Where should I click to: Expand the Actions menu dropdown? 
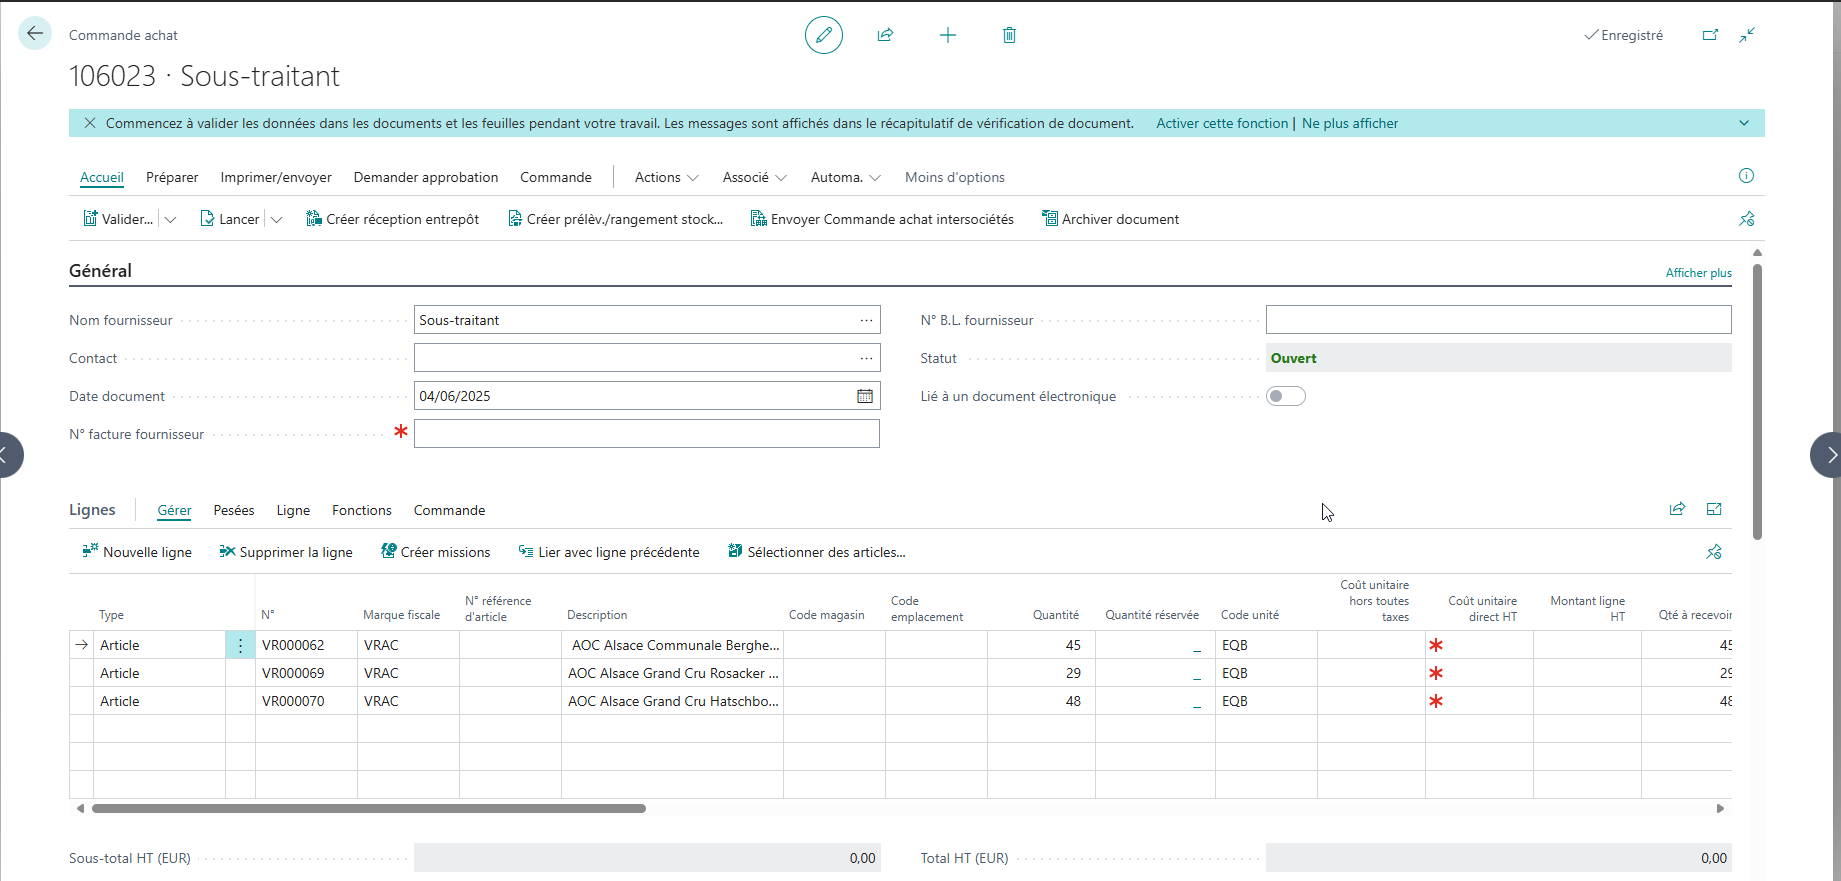pos(666,177)
